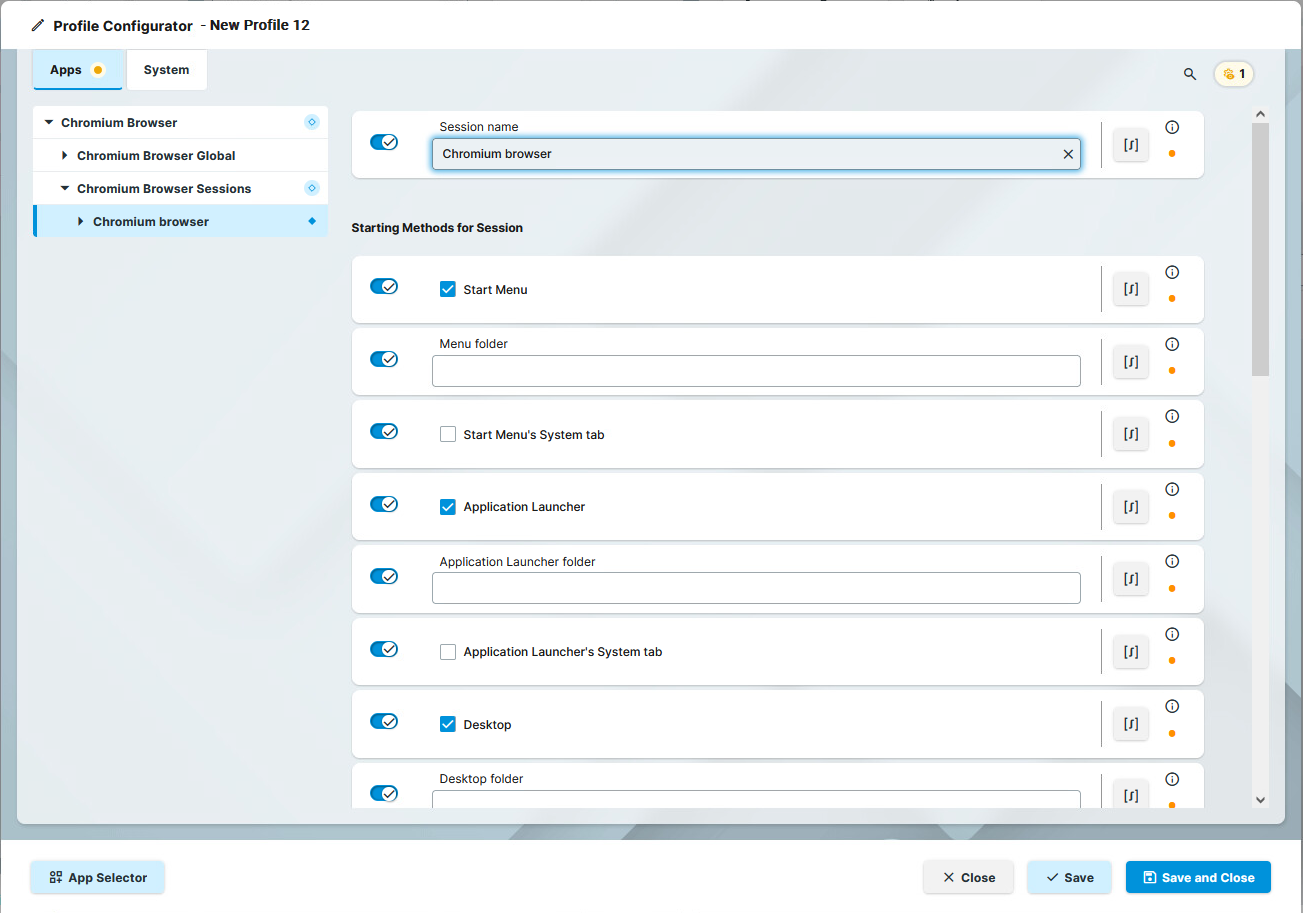Uncheck the Start Menu checkbox

pyautogui.click(x=447, y=289)
